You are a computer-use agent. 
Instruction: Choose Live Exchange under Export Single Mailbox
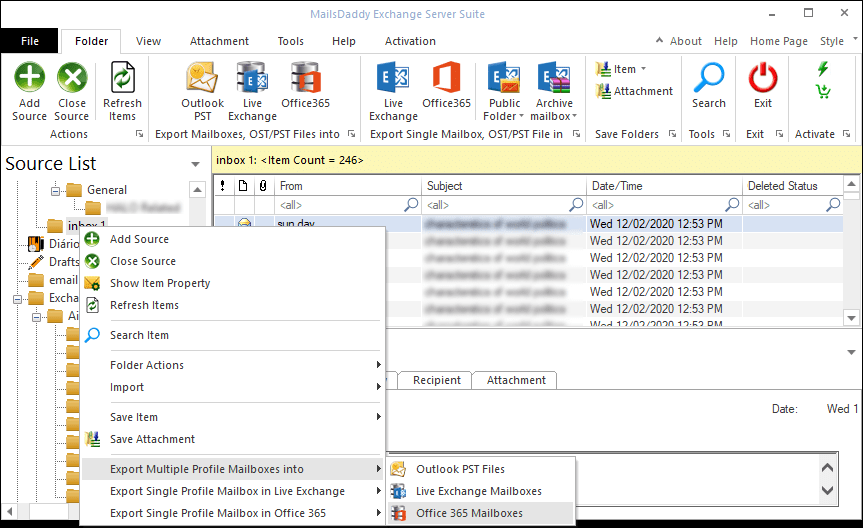(394, 91)
